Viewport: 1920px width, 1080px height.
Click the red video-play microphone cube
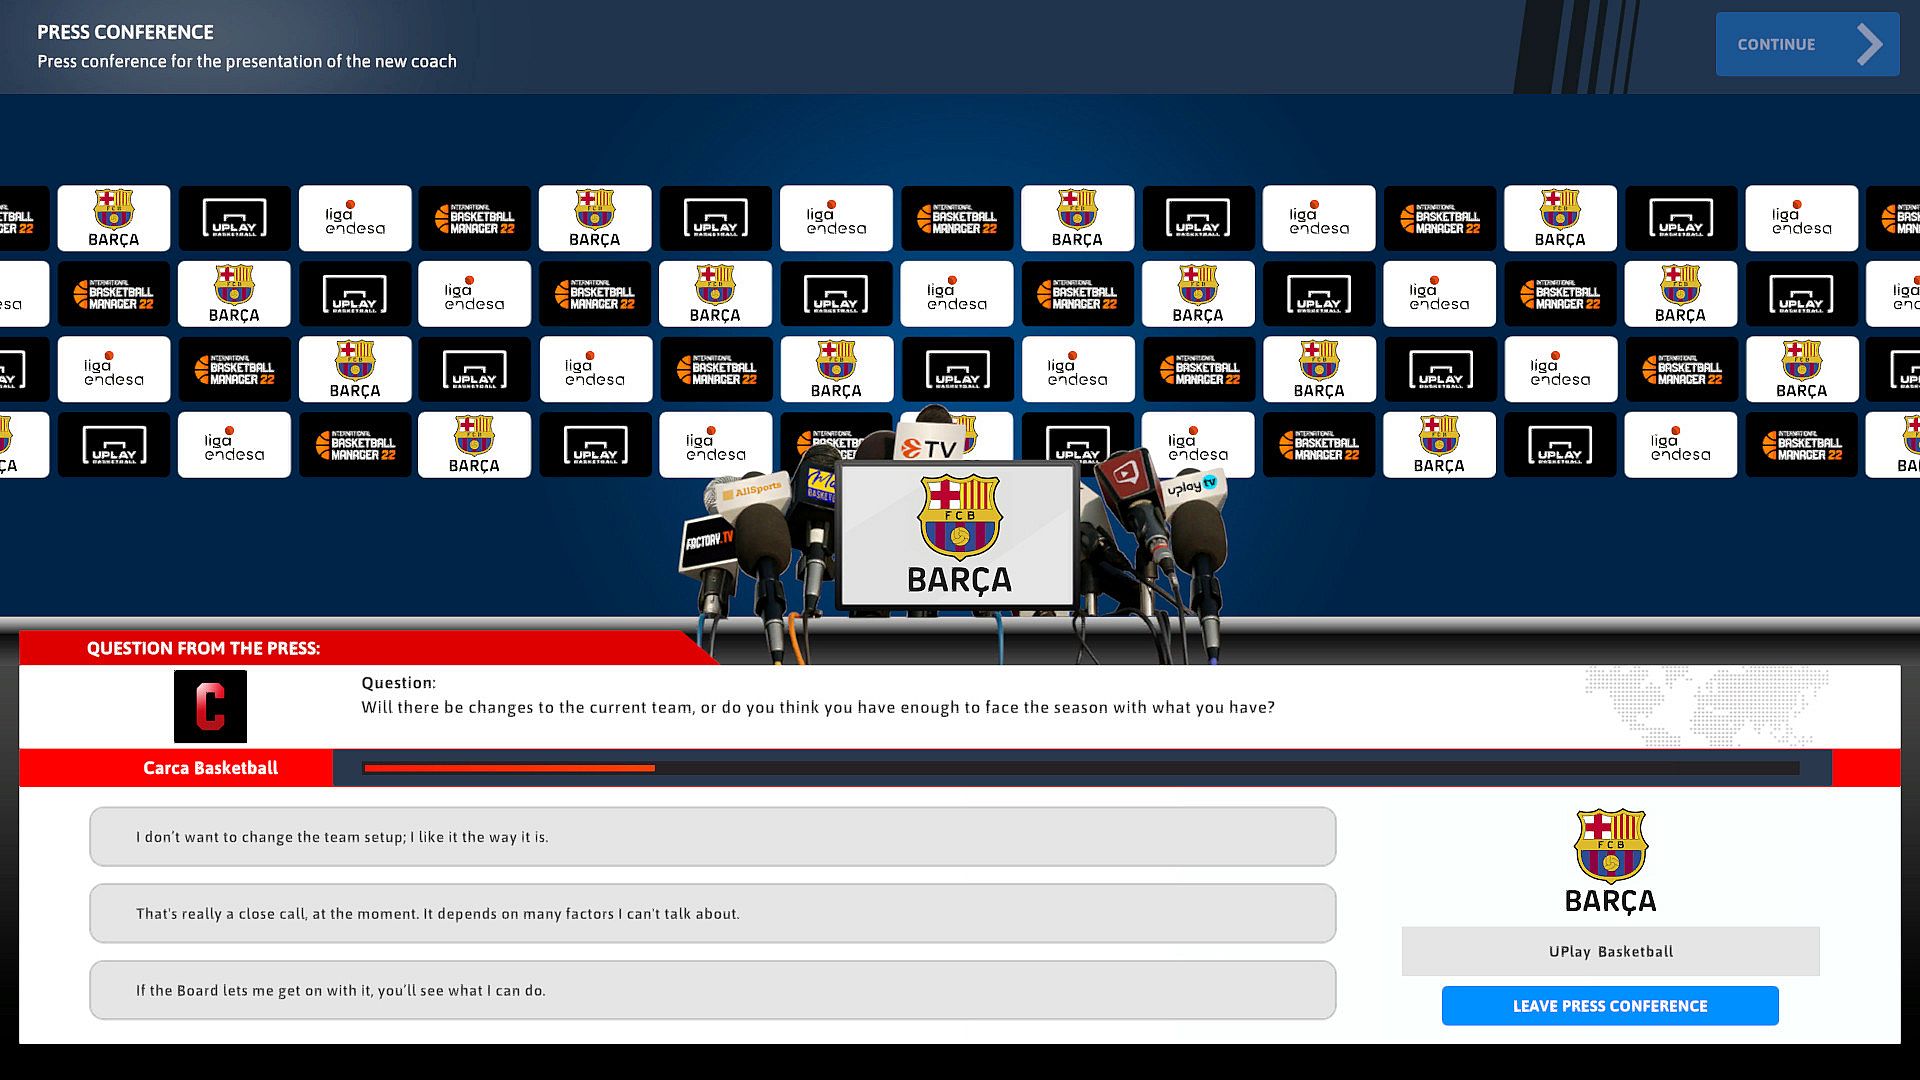1128,474
